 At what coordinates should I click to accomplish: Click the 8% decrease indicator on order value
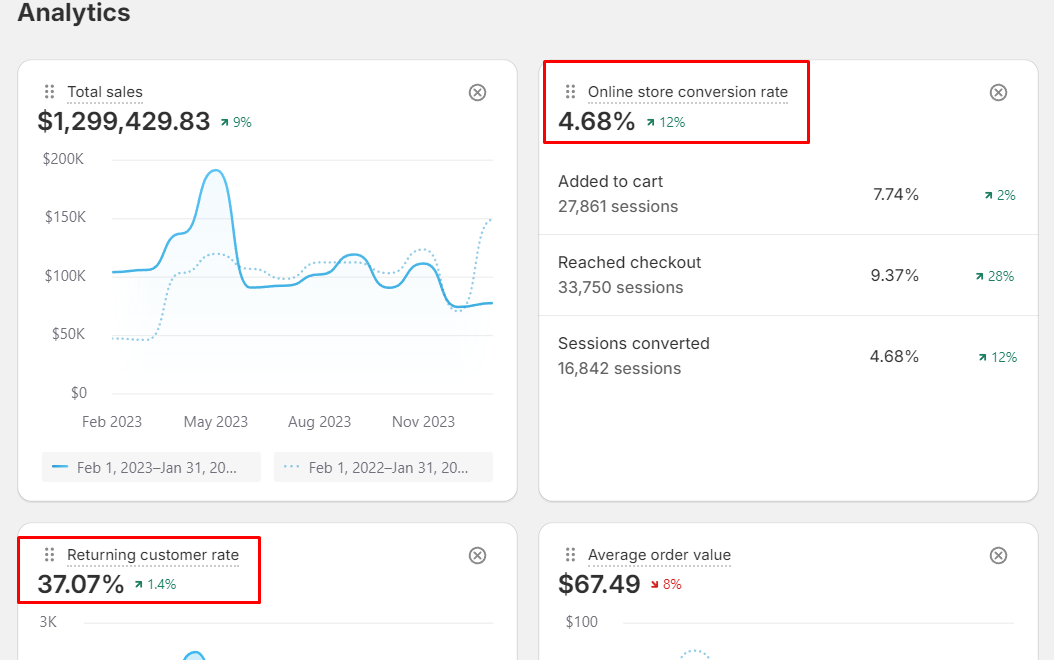(666, 585)
